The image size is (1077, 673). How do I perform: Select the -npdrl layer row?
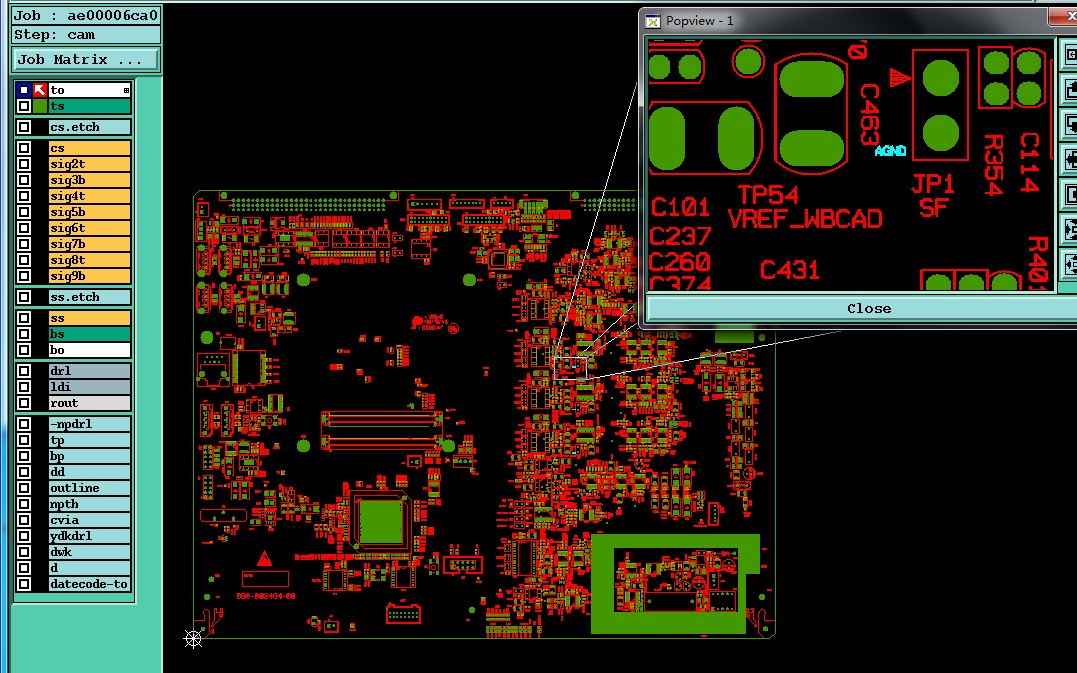[x=89, y=424]
